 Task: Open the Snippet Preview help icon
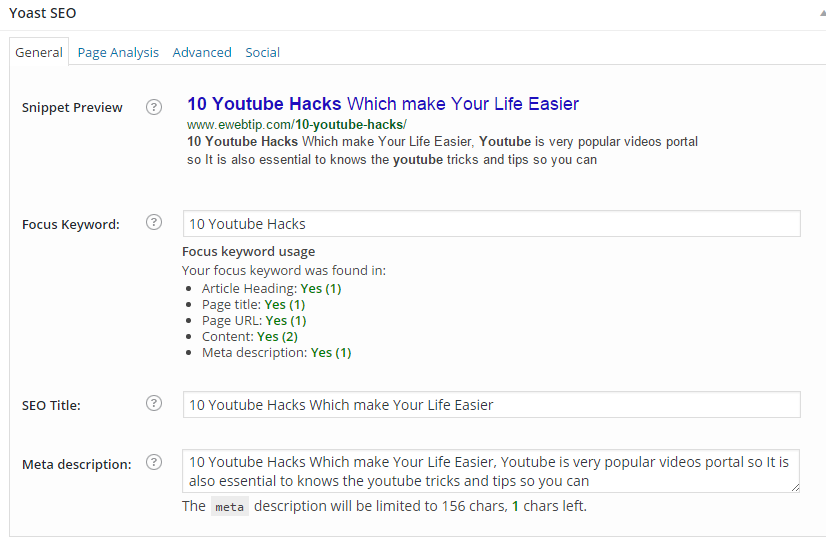(154, 107)
